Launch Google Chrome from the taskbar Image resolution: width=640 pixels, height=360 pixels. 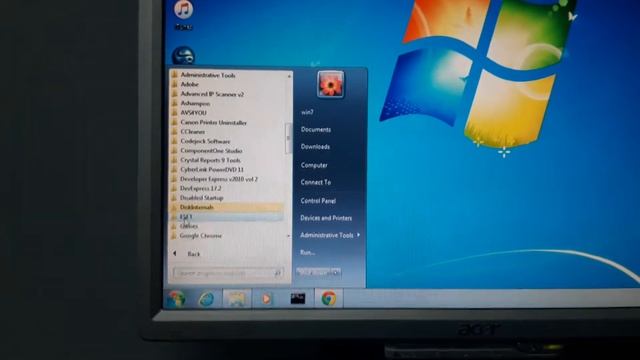click(329, 298)
